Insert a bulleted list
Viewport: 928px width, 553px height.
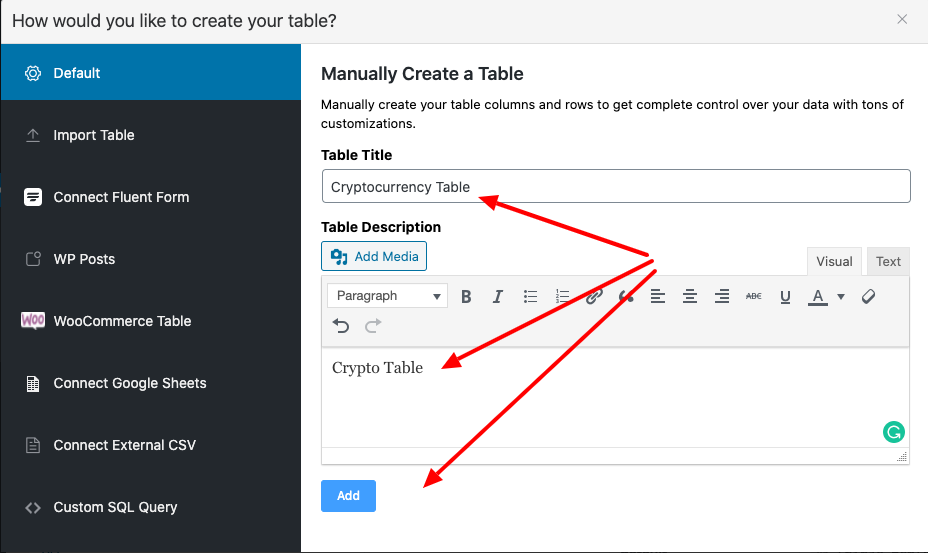click(530, 296)
